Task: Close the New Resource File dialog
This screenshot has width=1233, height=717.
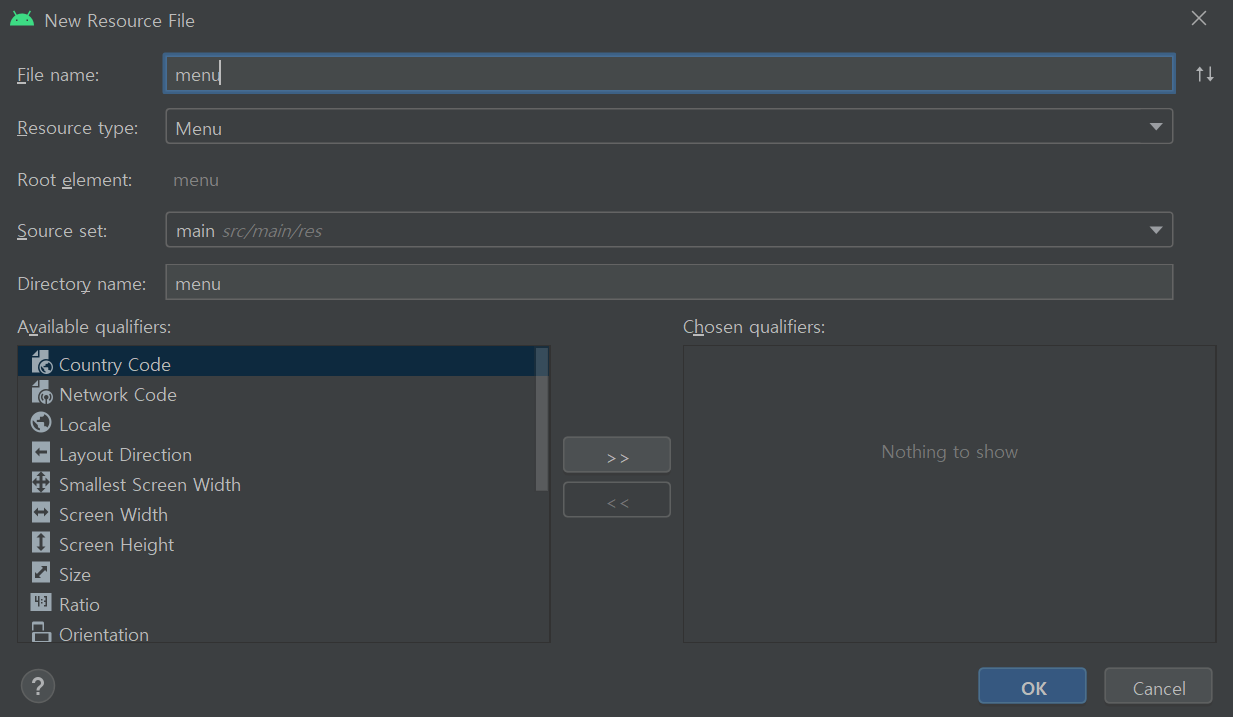Action: (1199, 18)
